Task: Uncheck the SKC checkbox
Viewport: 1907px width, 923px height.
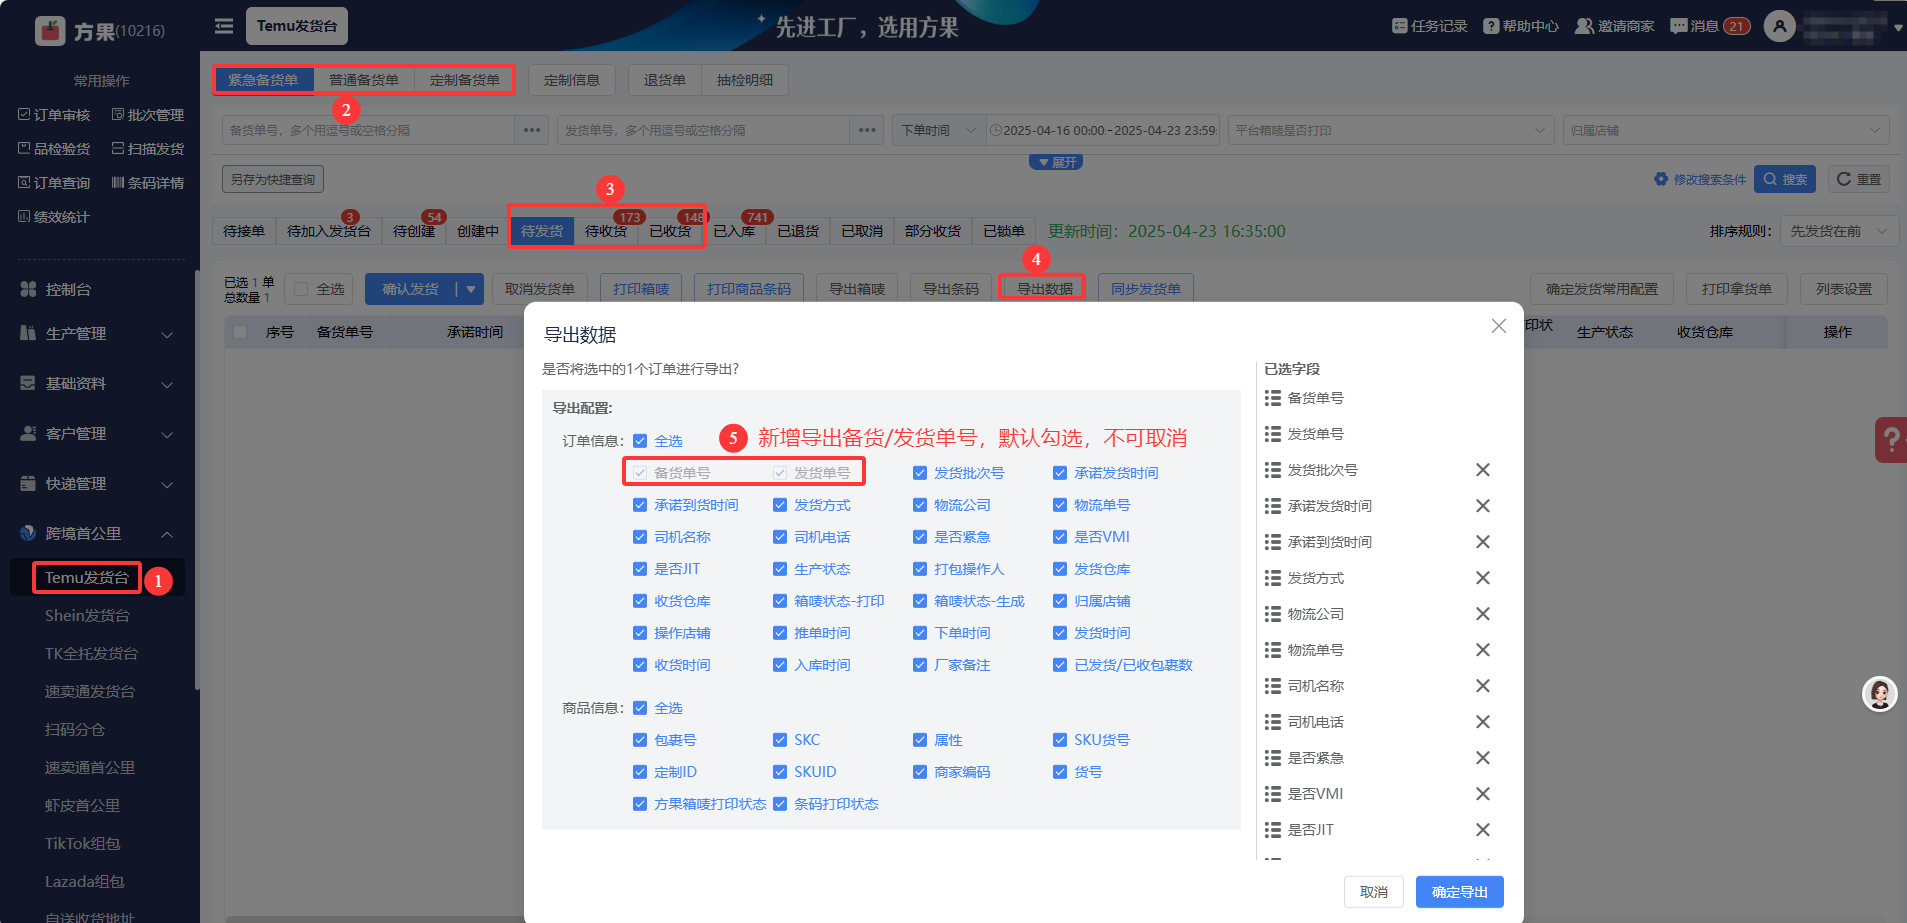Action: tap(780, 740)
